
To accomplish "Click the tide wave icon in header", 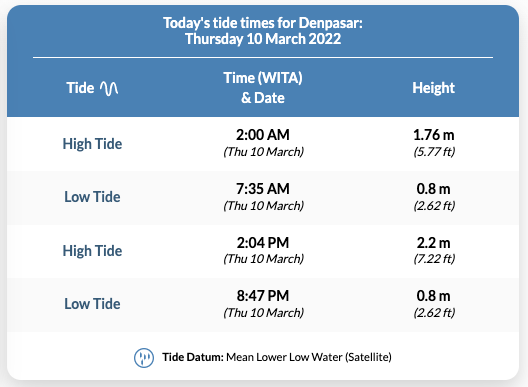I will click(x=109, y=89).
